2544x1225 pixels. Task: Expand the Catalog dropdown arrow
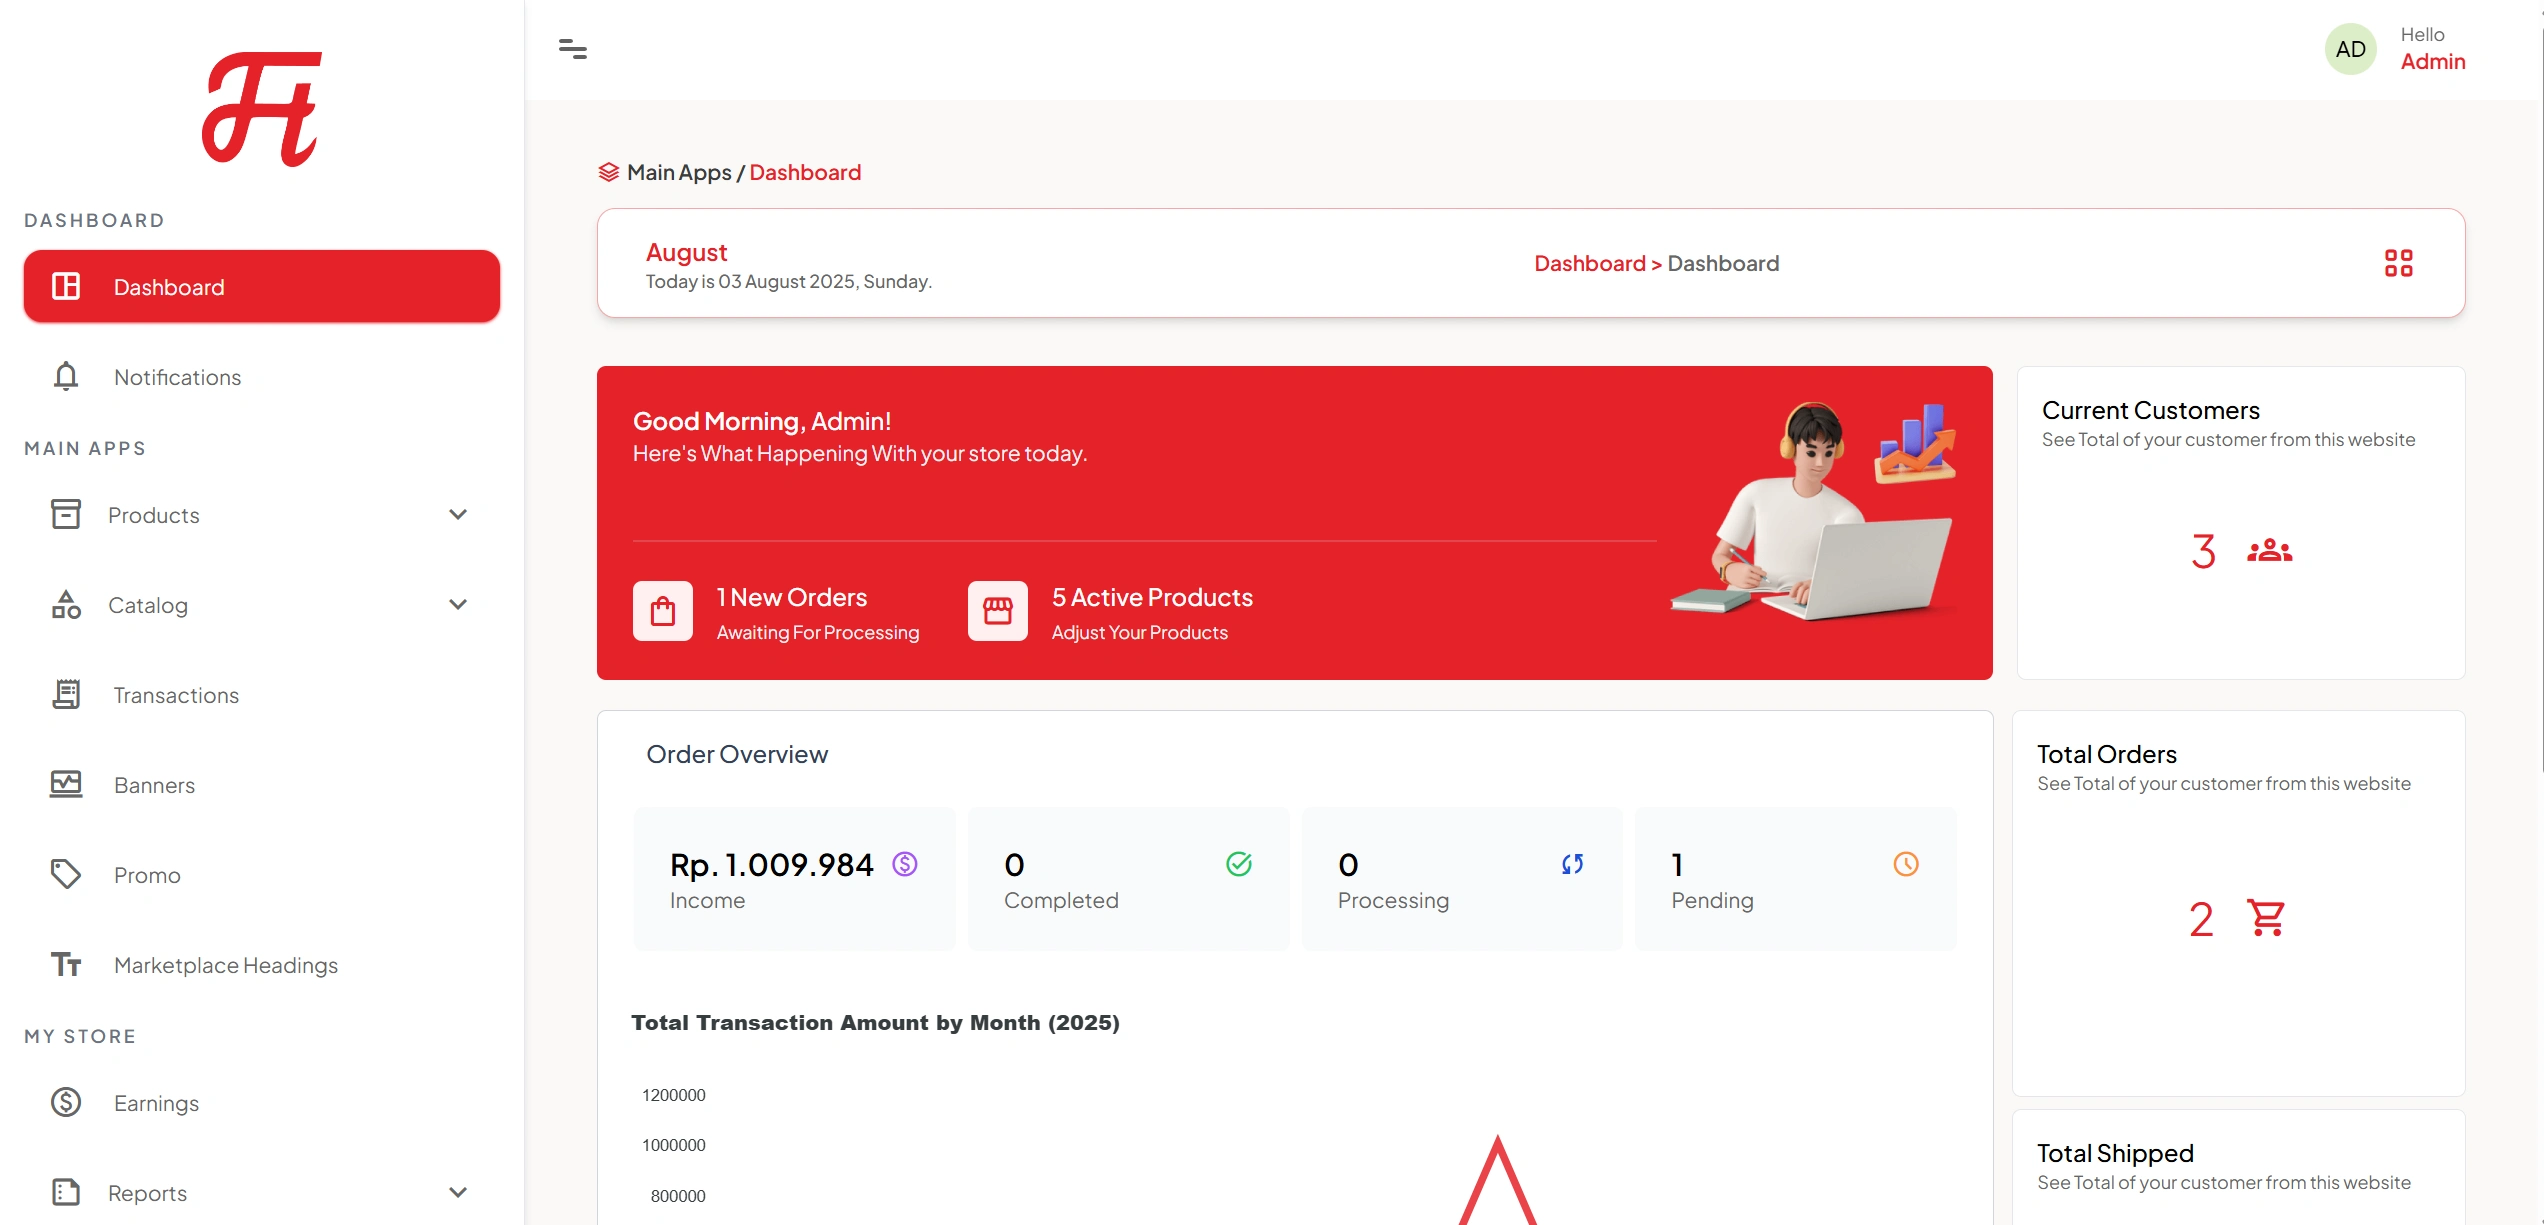(x=458, y=604)
